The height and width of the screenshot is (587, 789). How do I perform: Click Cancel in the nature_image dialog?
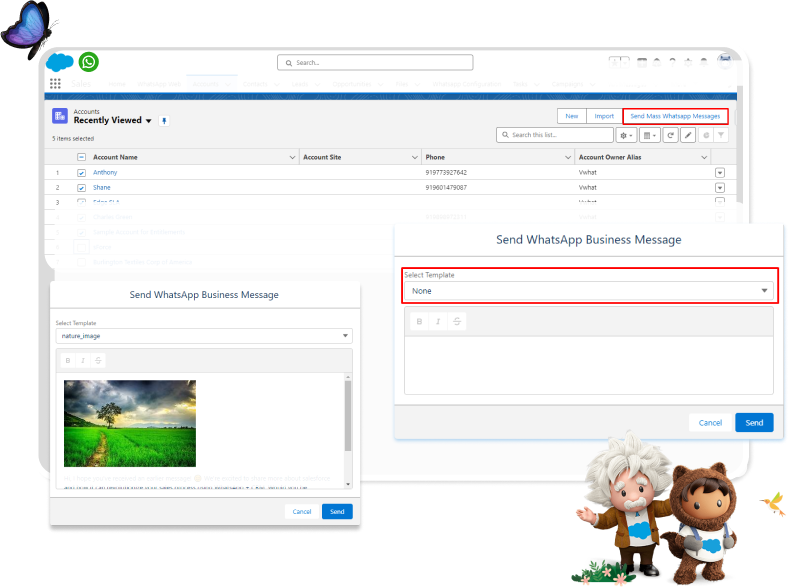pyautogui.click(x=302, y=512)
